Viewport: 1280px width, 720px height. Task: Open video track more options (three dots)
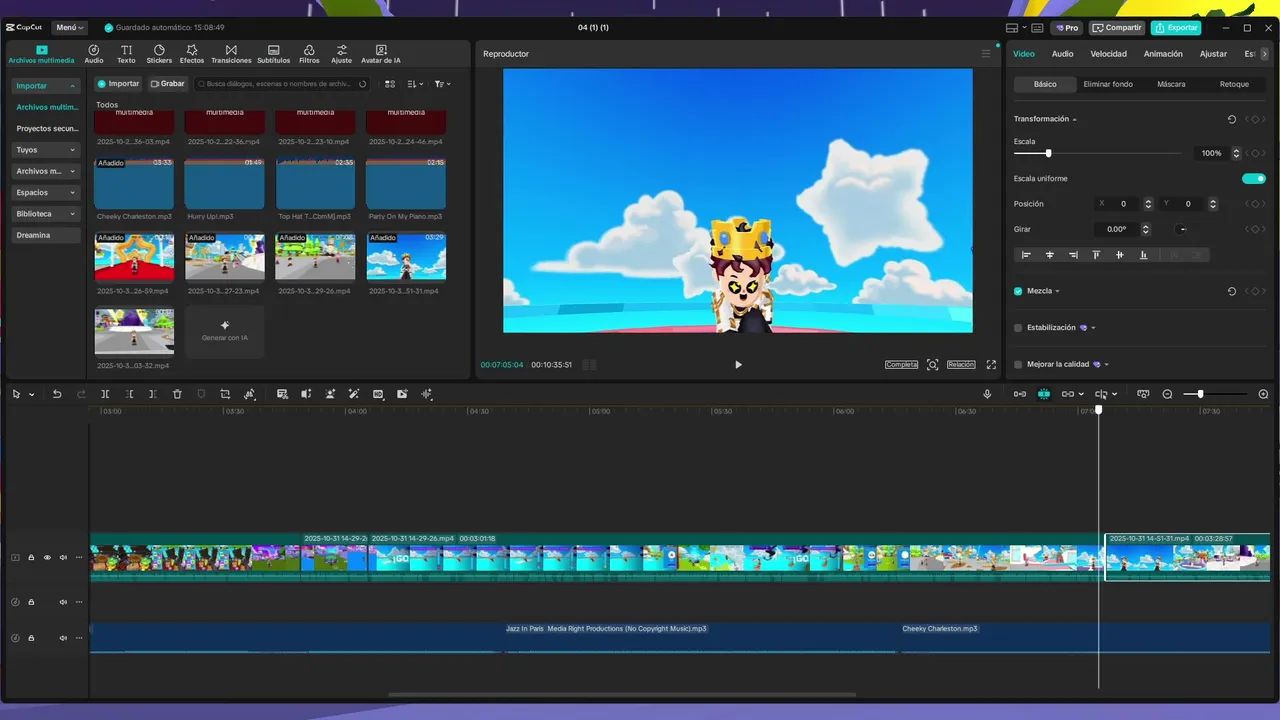click(79, 558)
